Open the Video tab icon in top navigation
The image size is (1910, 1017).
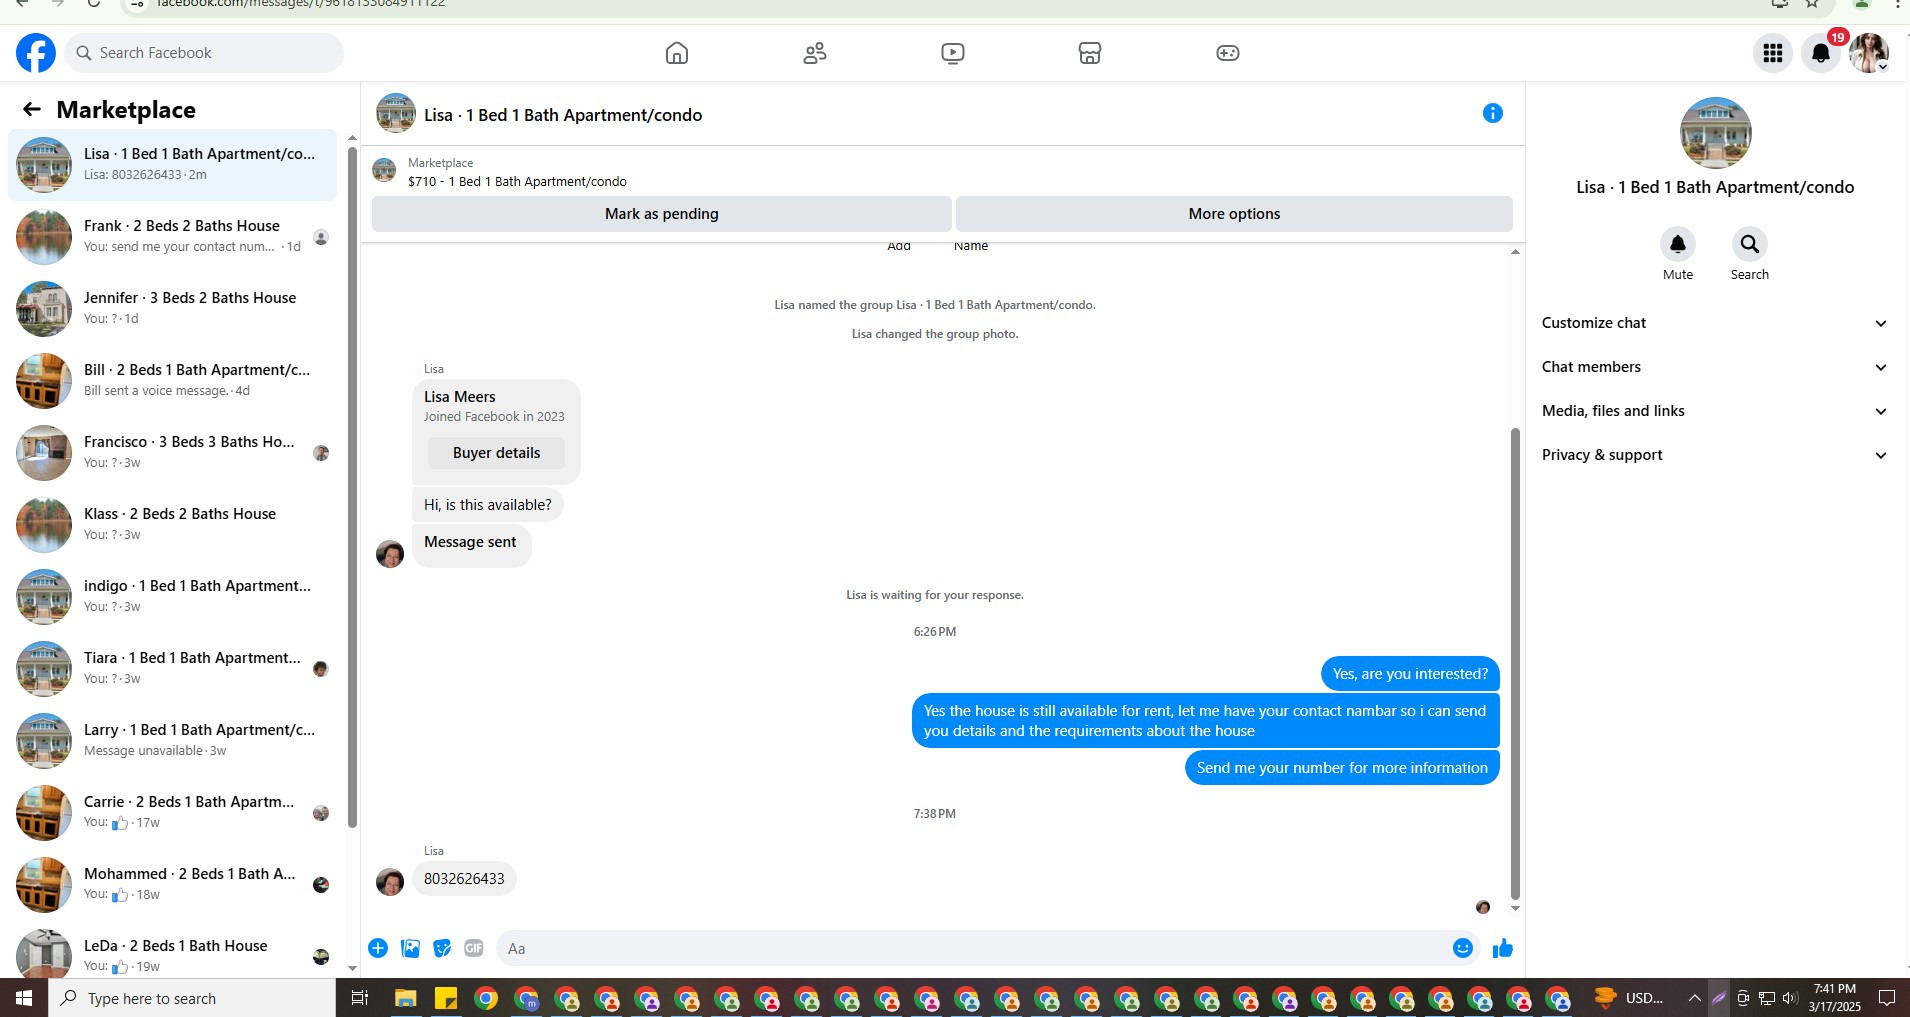pyautogui.click(x=953, y=53)
